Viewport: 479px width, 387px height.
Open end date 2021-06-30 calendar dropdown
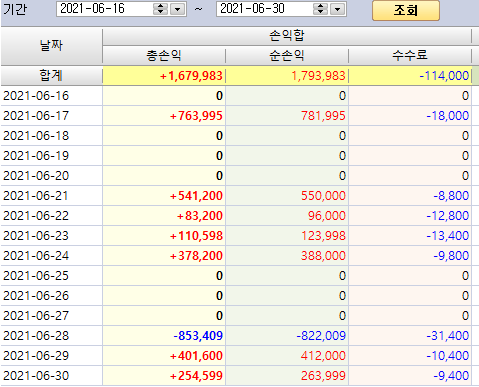pos(338,9)
